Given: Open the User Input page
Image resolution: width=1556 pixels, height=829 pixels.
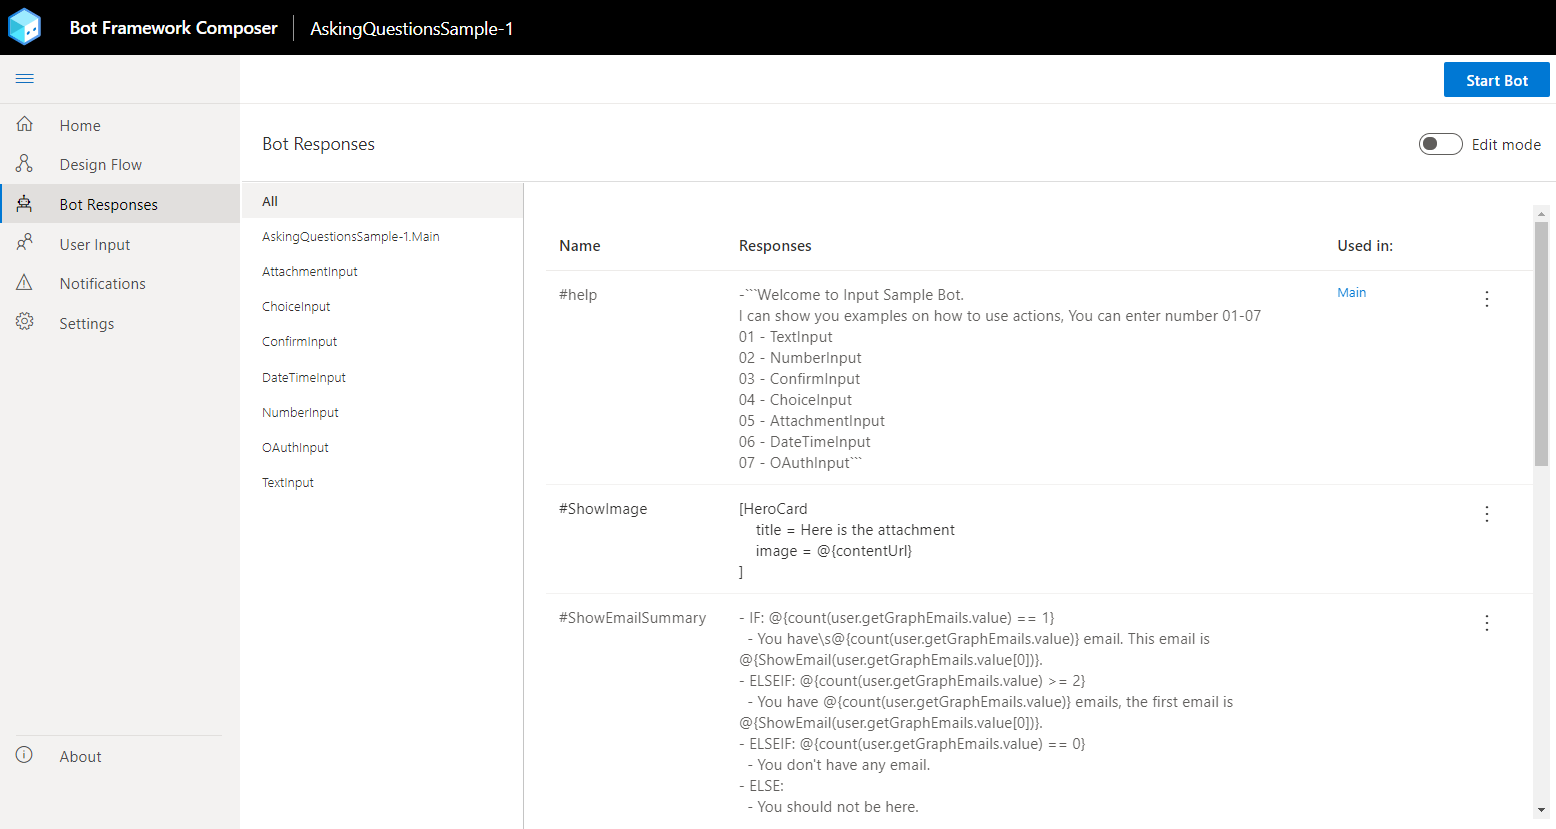Looking at the screenshot, I should (120, 244).
